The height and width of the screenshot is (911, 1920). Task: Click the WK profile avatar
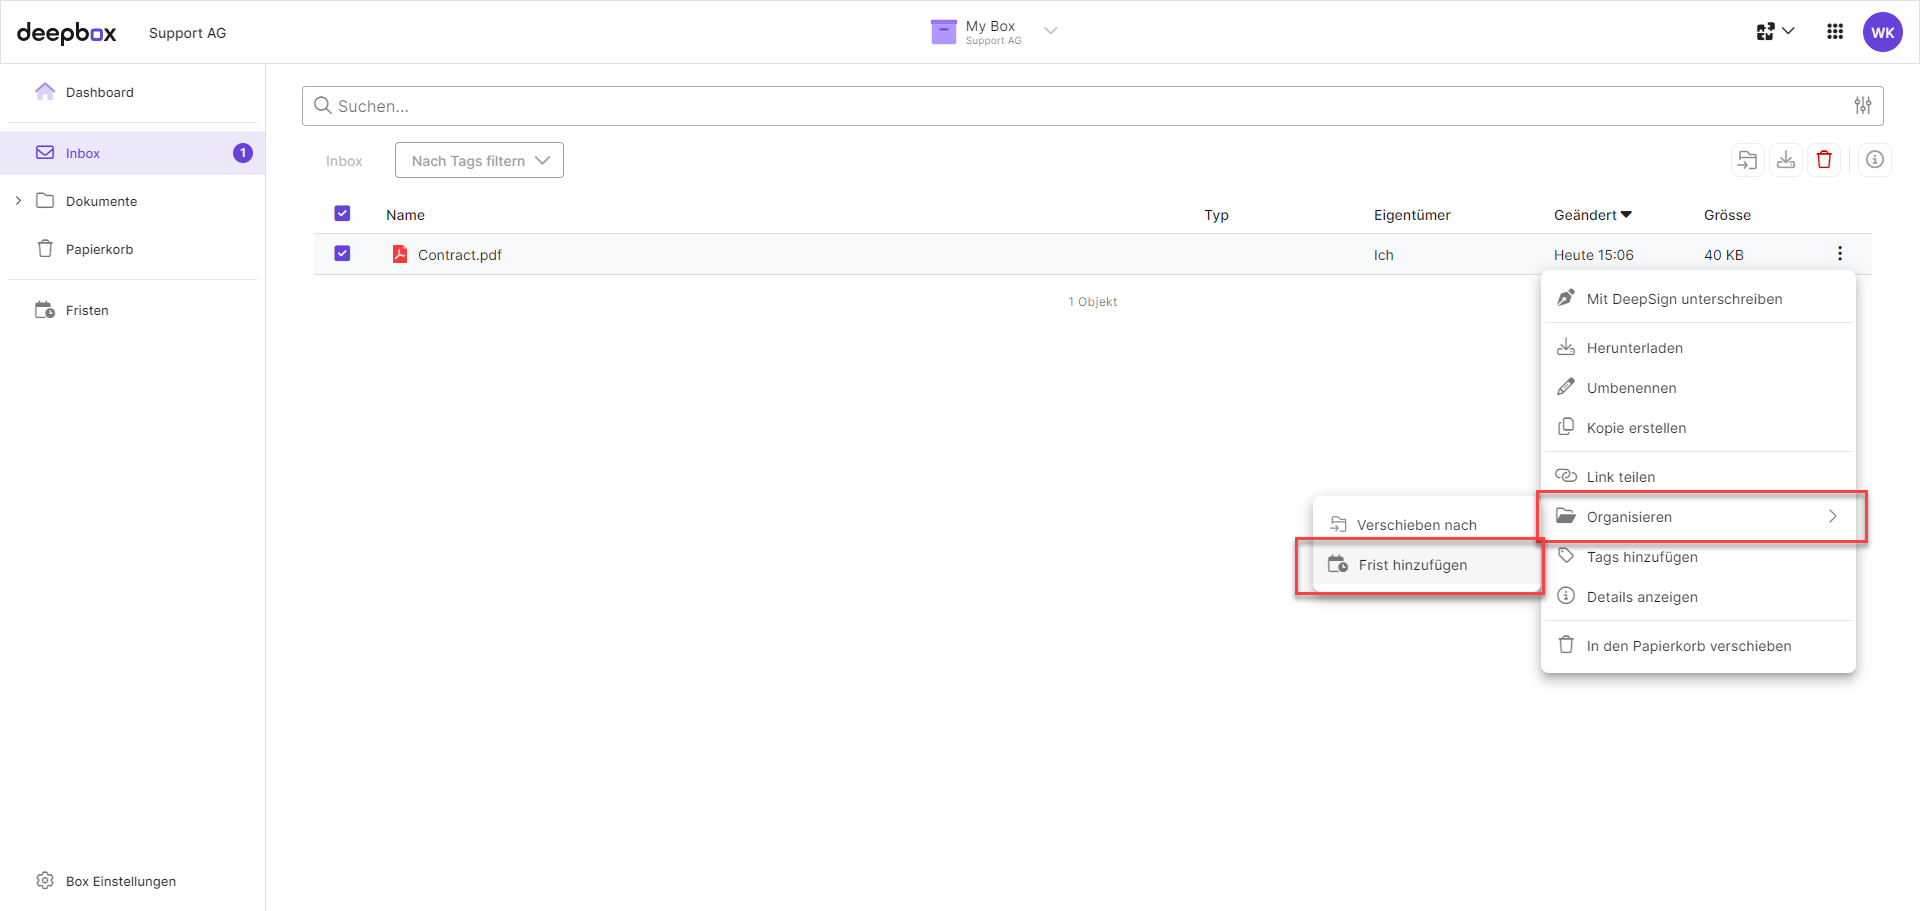click(x=1882, y=31)
